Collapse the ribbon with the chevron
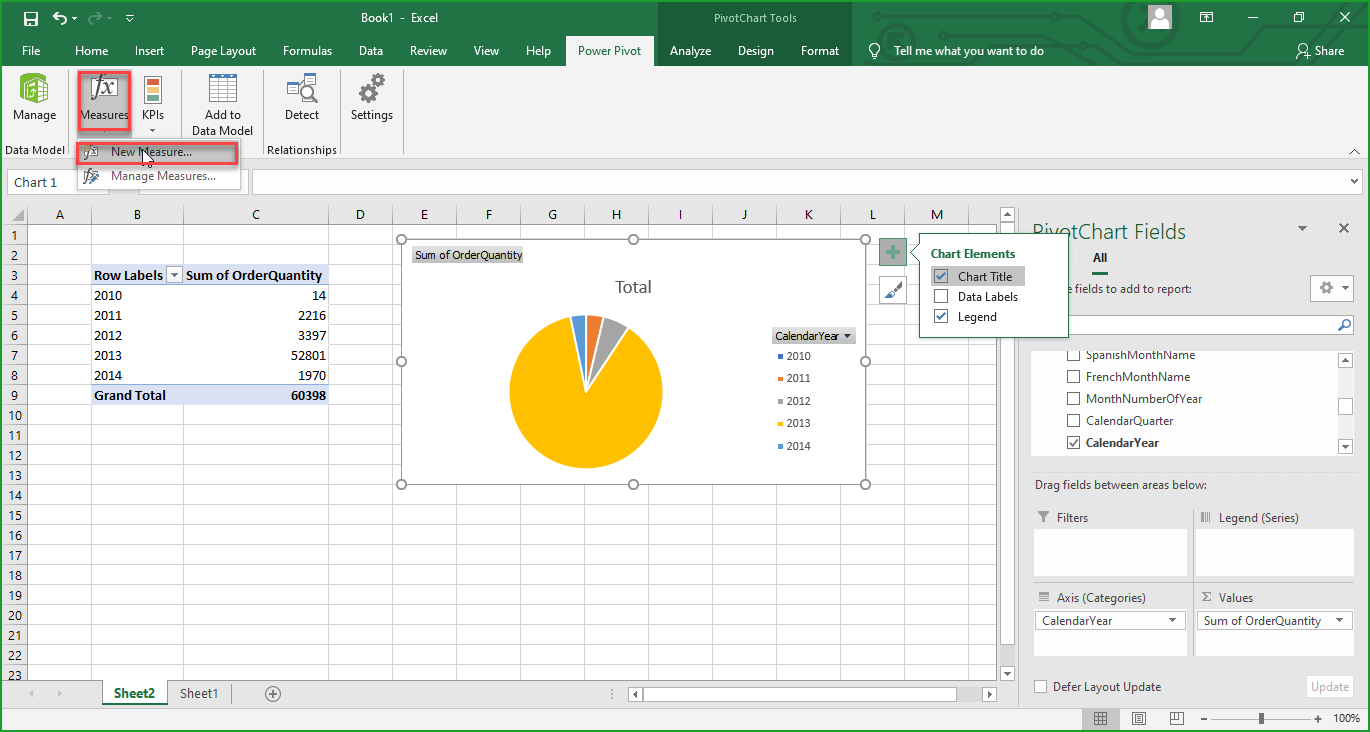This screenshot has height=732, width=1370. pyautogui.click(x=1354, y=151)
